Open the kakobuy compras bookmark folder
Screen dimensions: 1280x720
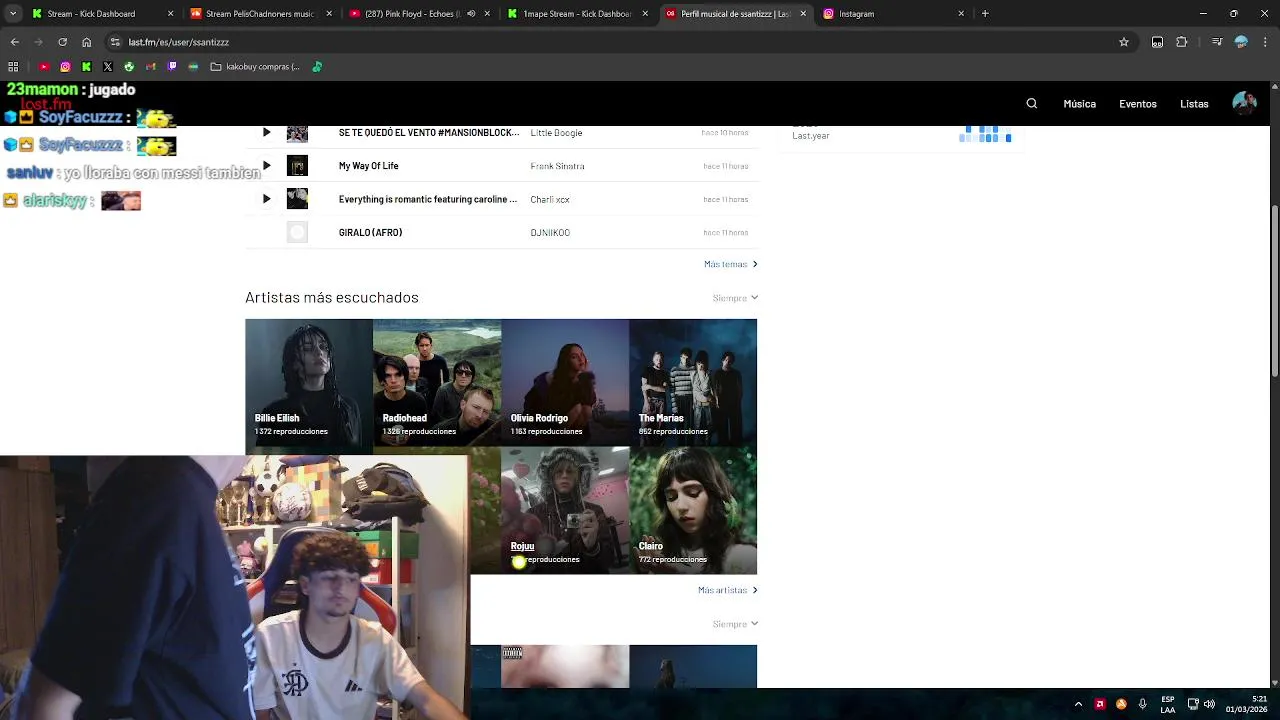tap(255, 67)
